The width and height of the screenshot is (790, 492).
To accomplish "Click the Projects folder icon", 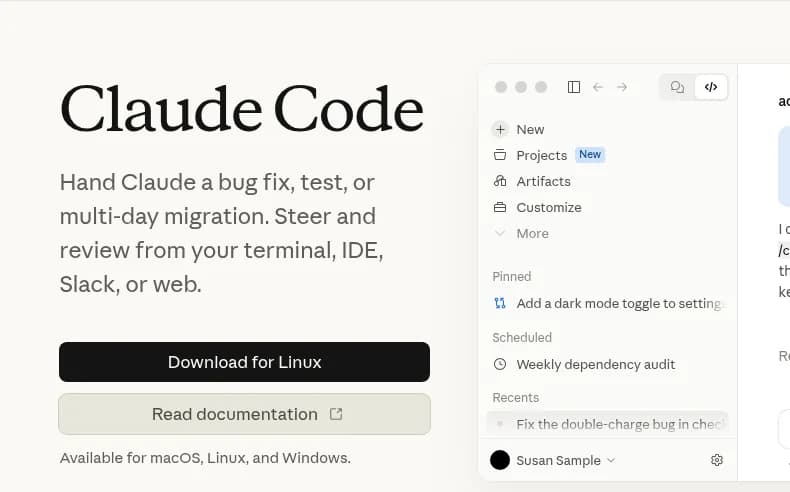I will point(500,155).
